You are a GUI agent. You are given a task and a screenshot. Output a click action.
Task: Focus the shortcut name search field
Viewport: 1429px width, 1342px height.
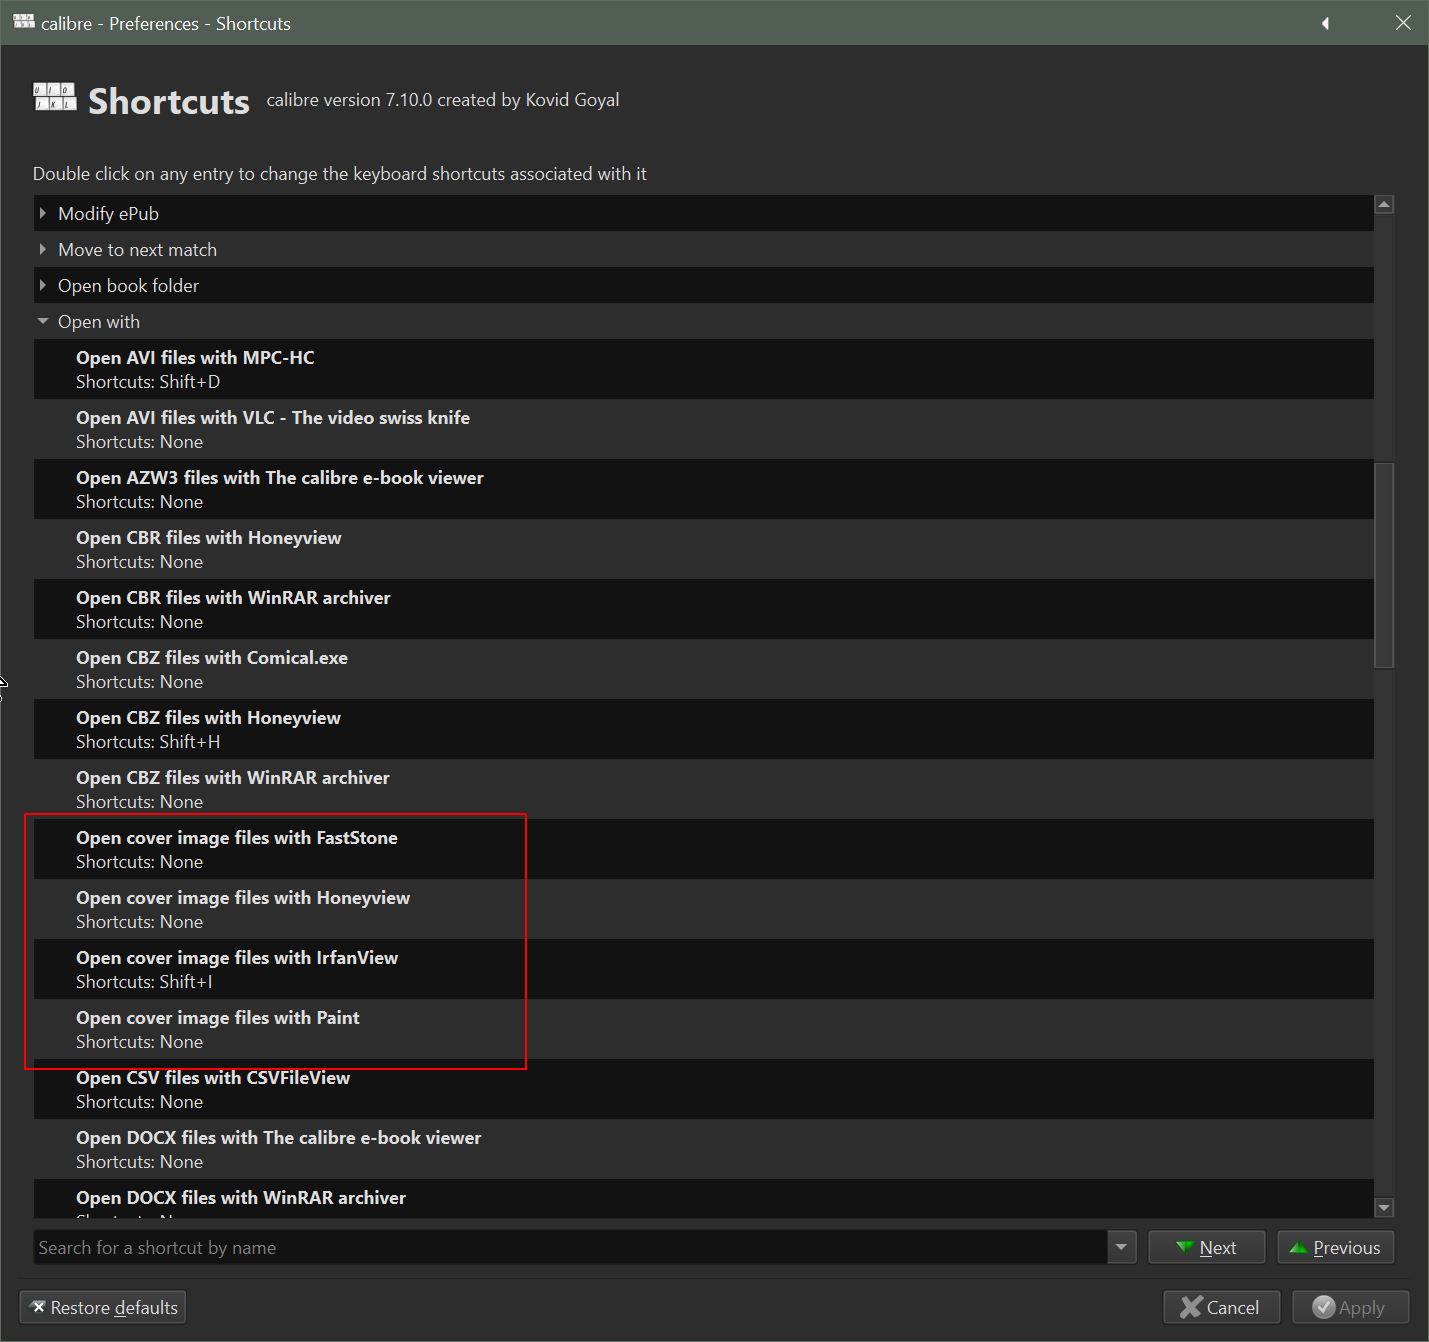[571, 1247]
